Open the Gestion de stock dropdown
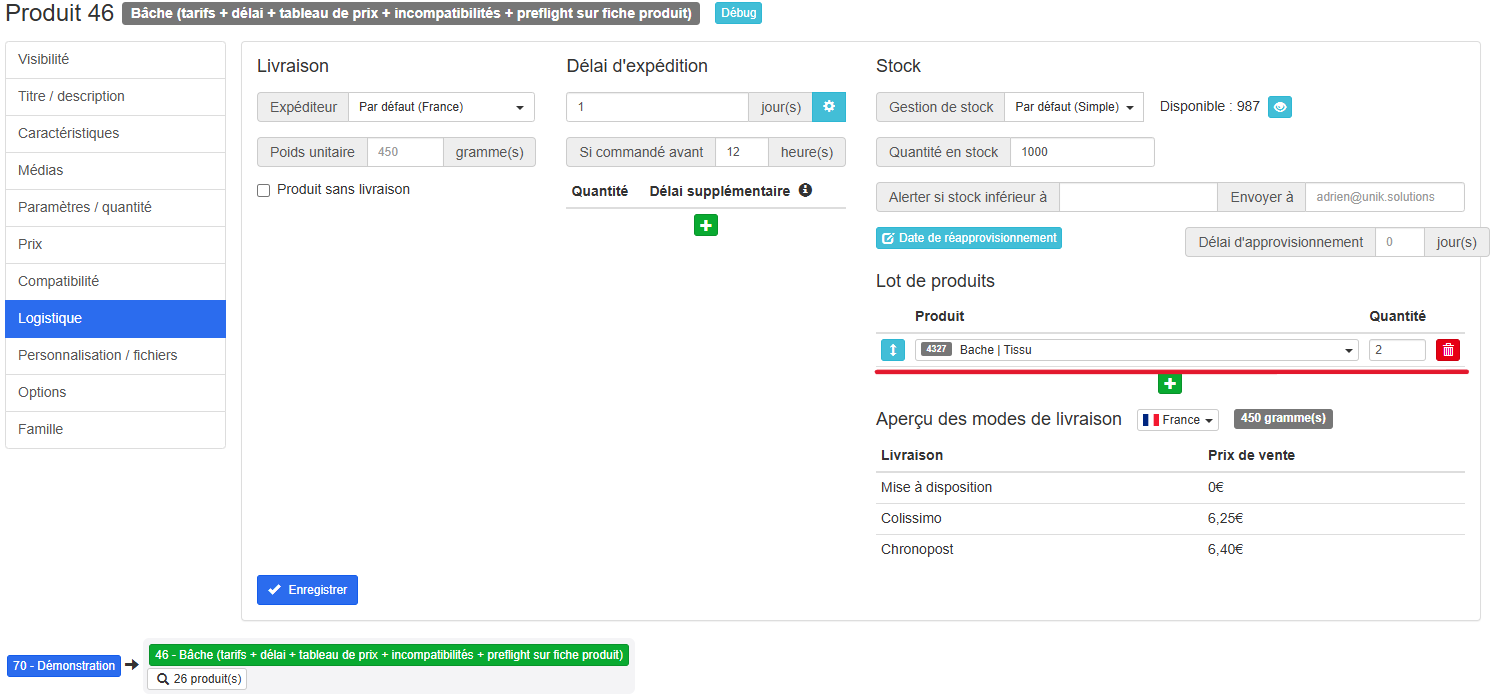Image resolution: width=1490 pixels, height=697 pixels. coord(1073,107)
